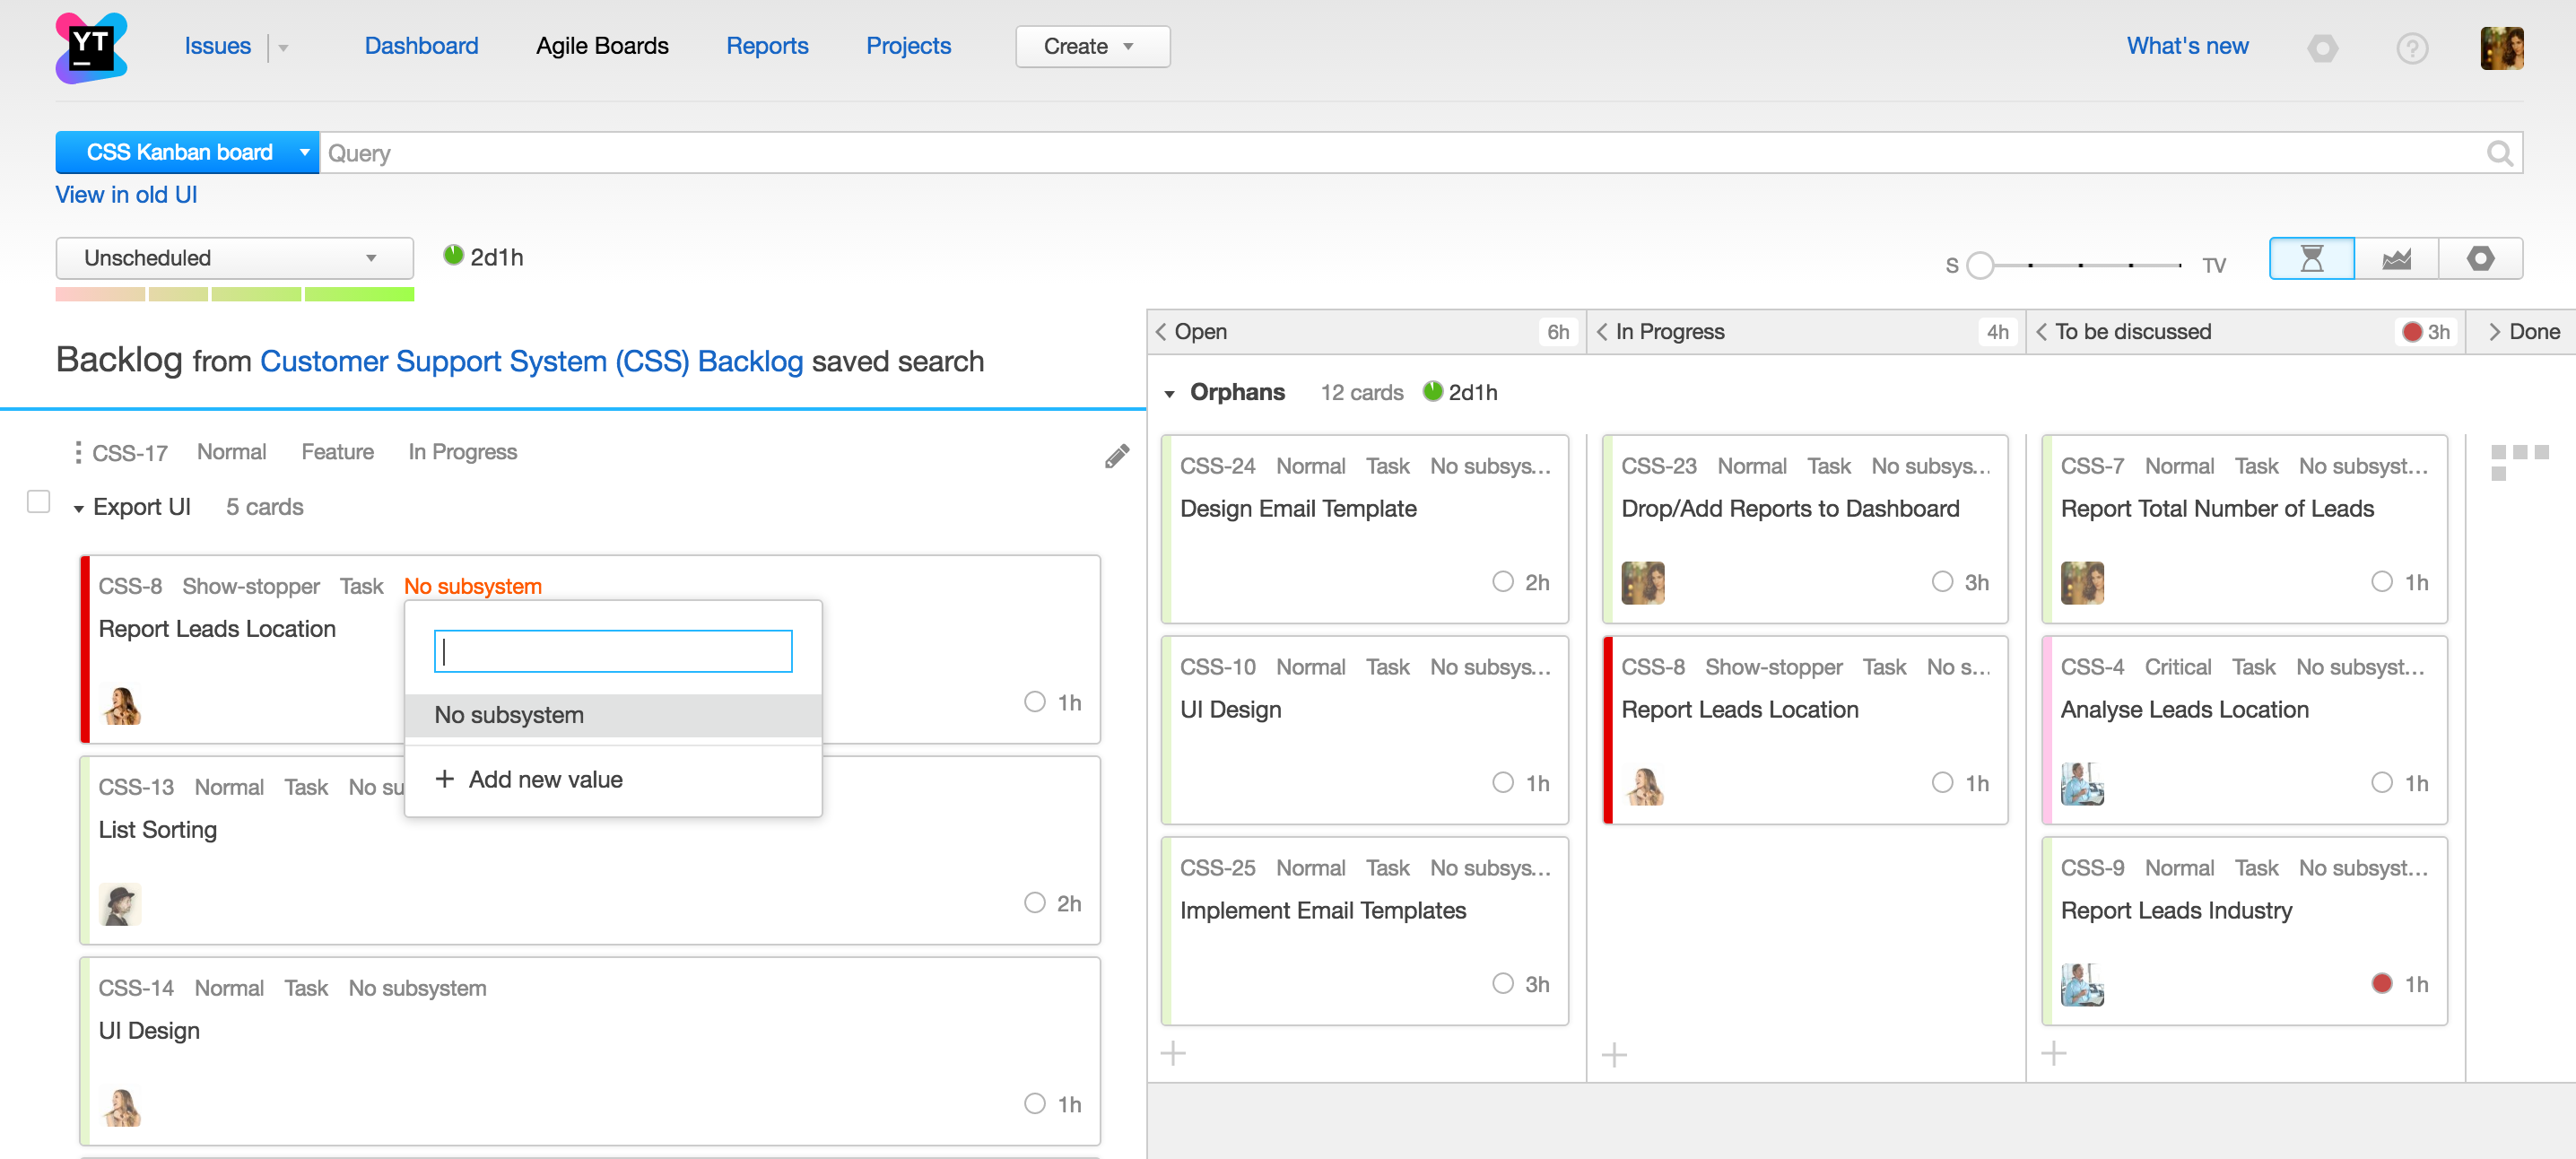Screen dimensions: 2576x1159
Task: Toggle the 3h circle on CSS-23 card
Action: 1943,581
